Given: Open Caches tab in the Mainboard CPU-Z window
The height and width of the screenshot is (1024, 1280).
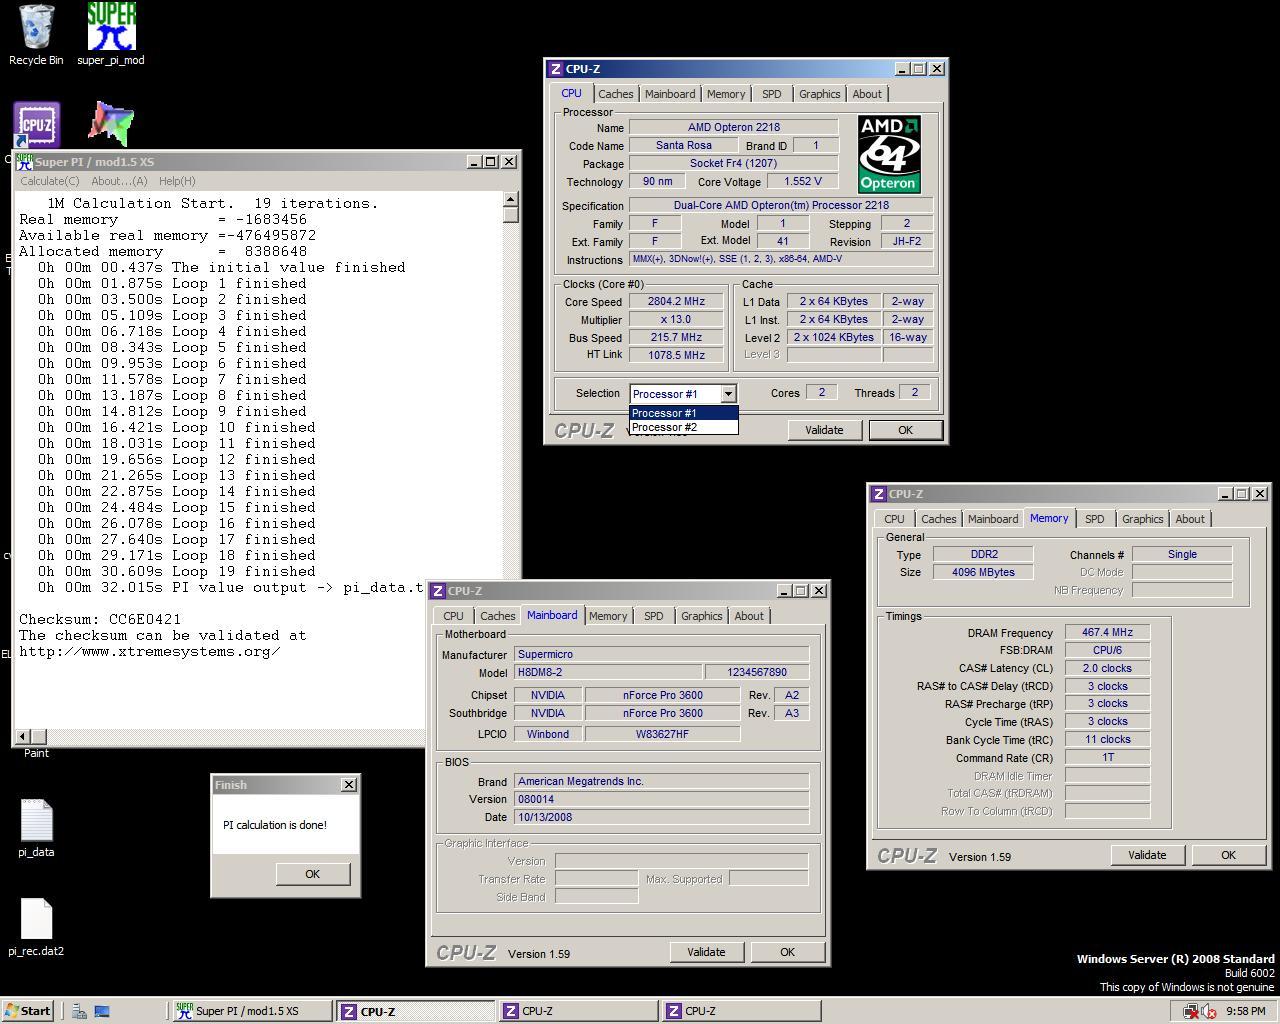Looking at the screenshot, I should click(x=497, y=616).
